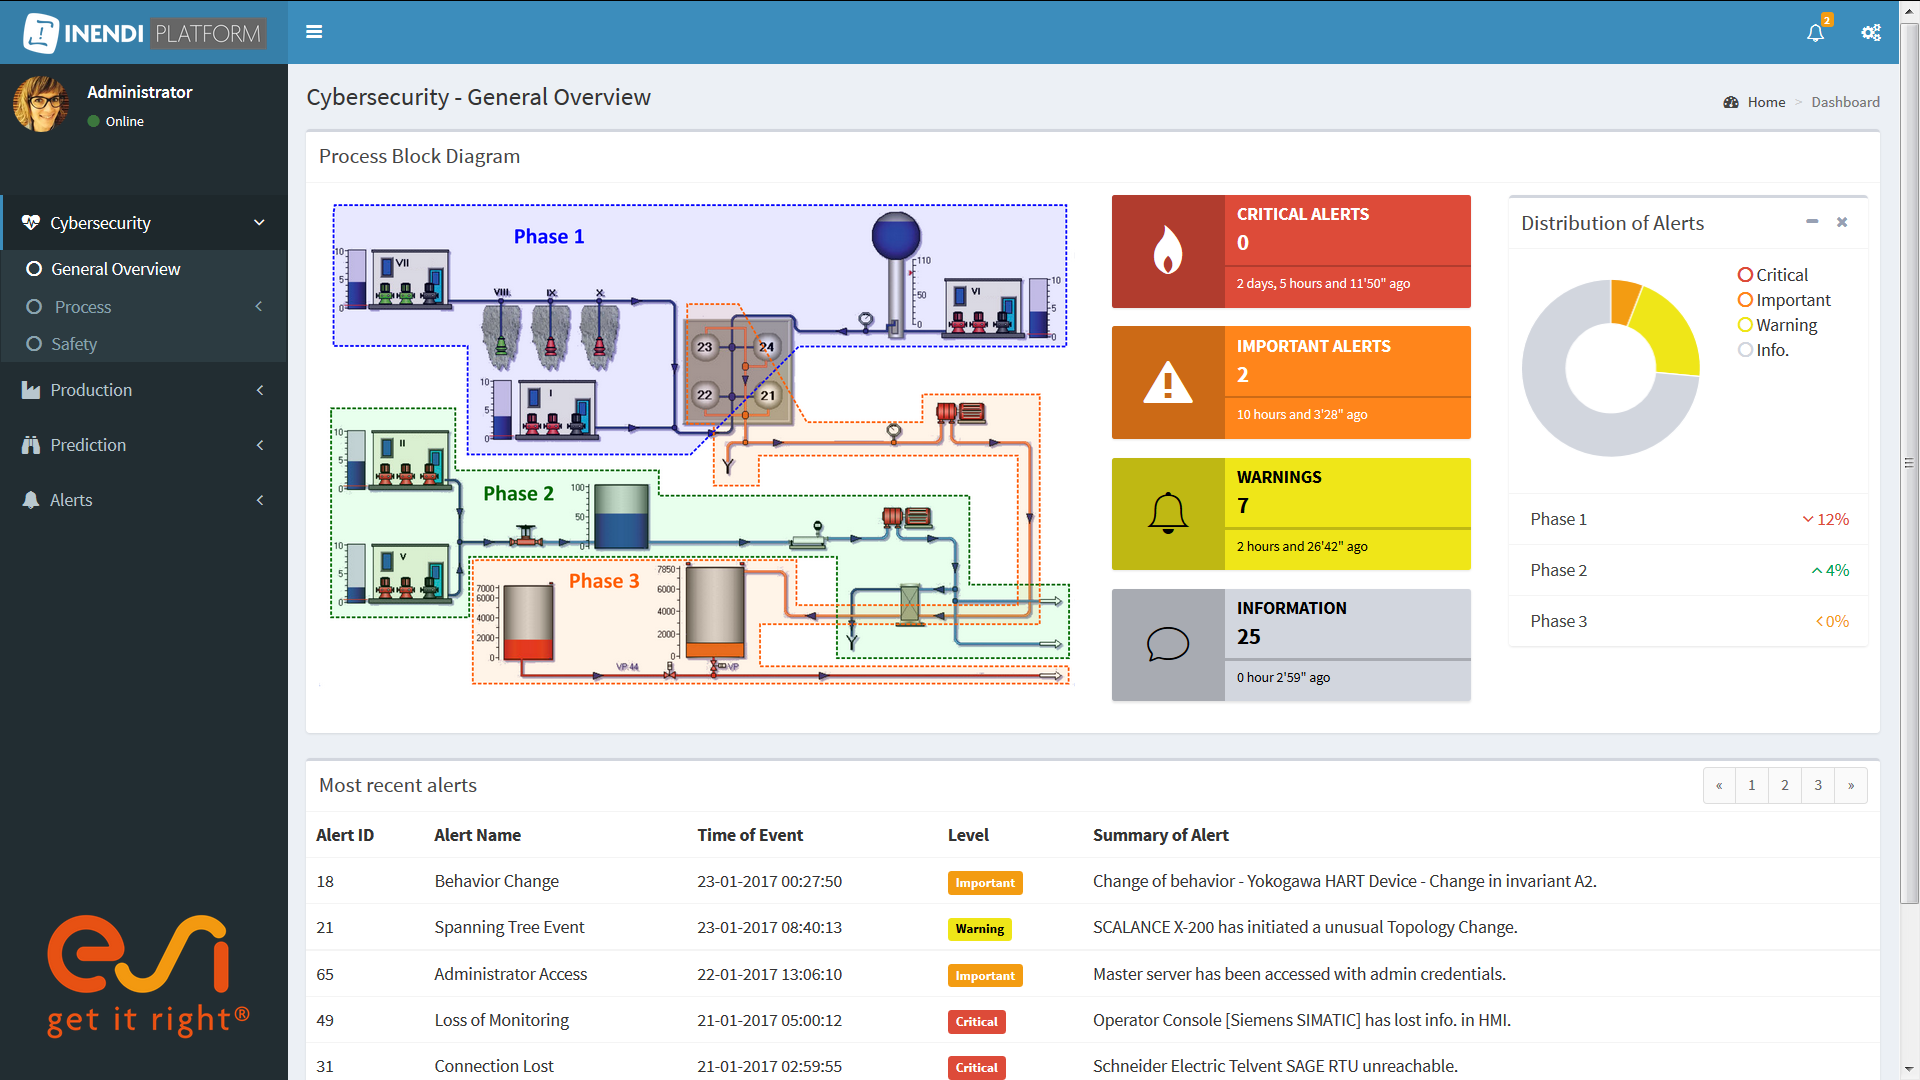Viewport: 1920px width, 1080px height.
Task: Collapse the Cybersecurity menu chevron
Action: [259, 222]
